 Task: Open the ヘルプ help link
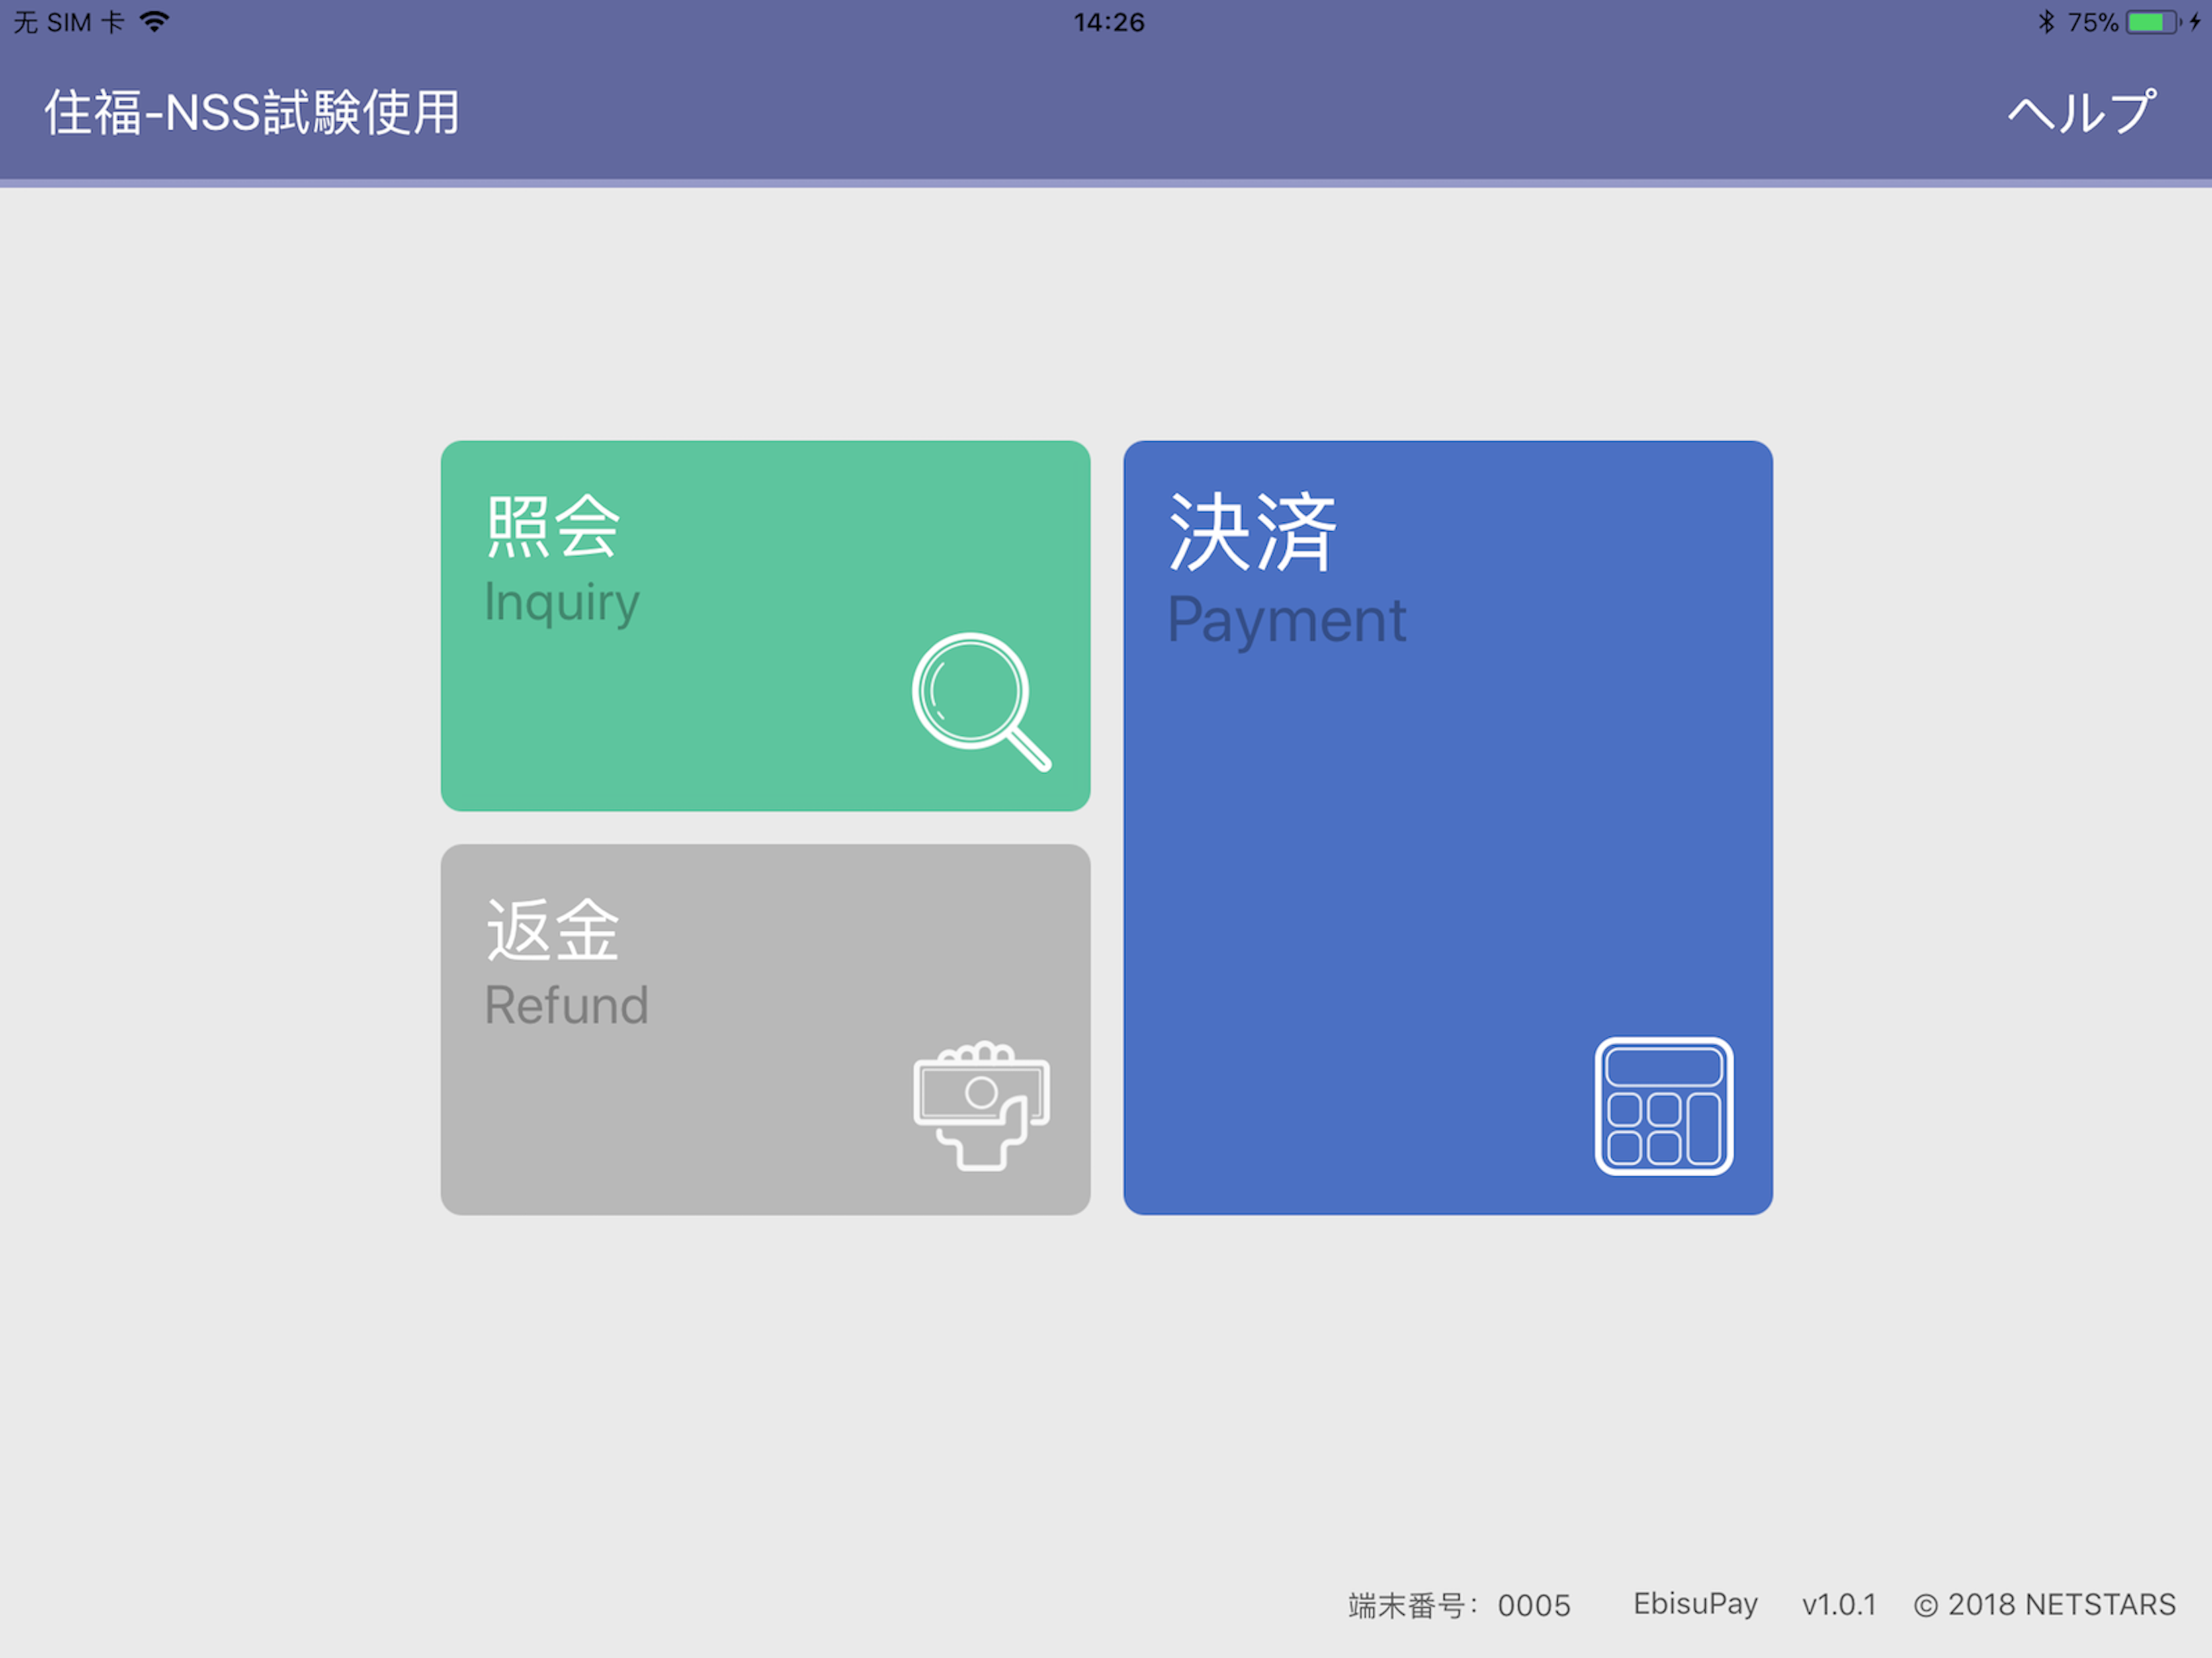click(x=2080, y=112)
